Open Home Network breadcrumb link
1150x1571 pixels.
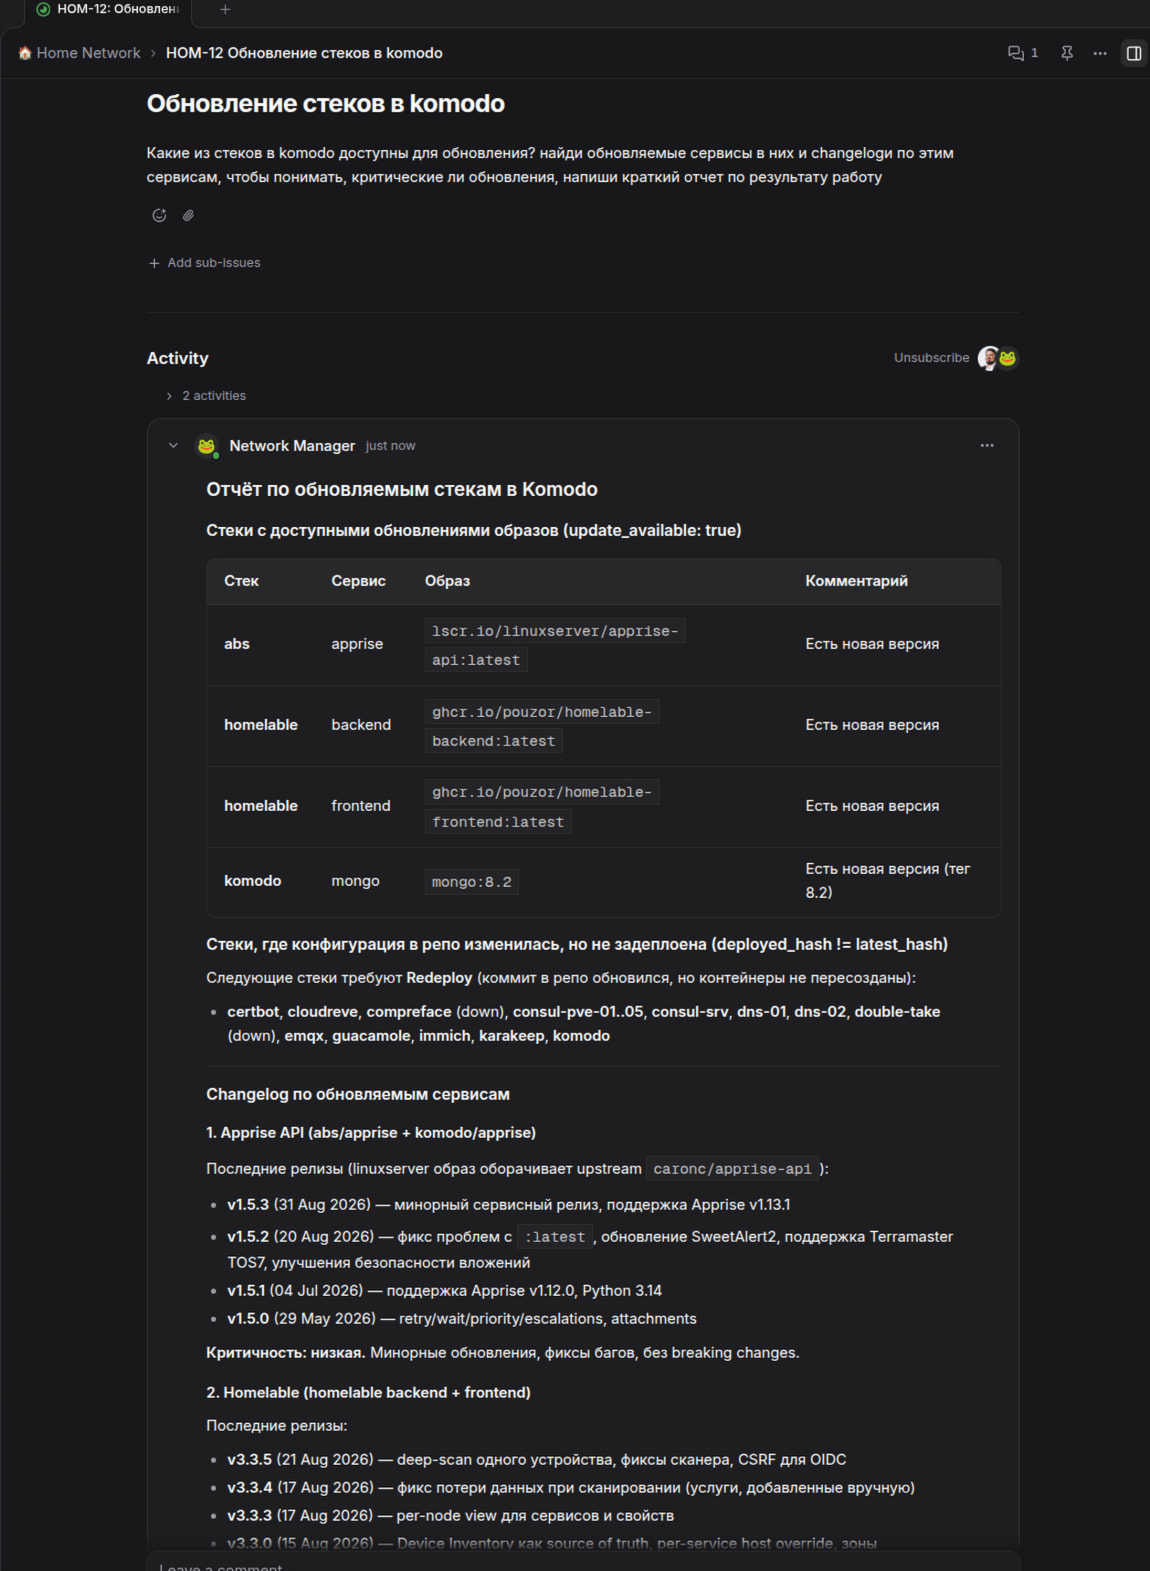[x=88, y=53]
